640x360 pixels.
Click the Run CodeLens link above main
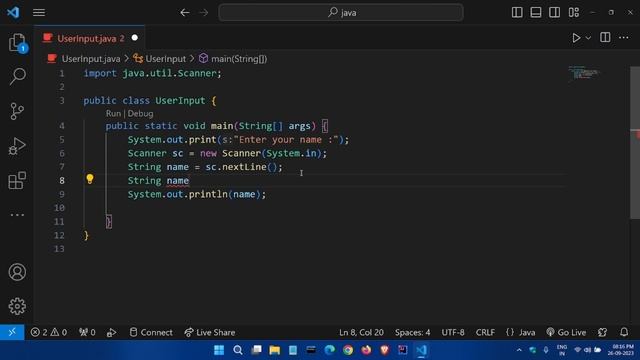point(113,113)
